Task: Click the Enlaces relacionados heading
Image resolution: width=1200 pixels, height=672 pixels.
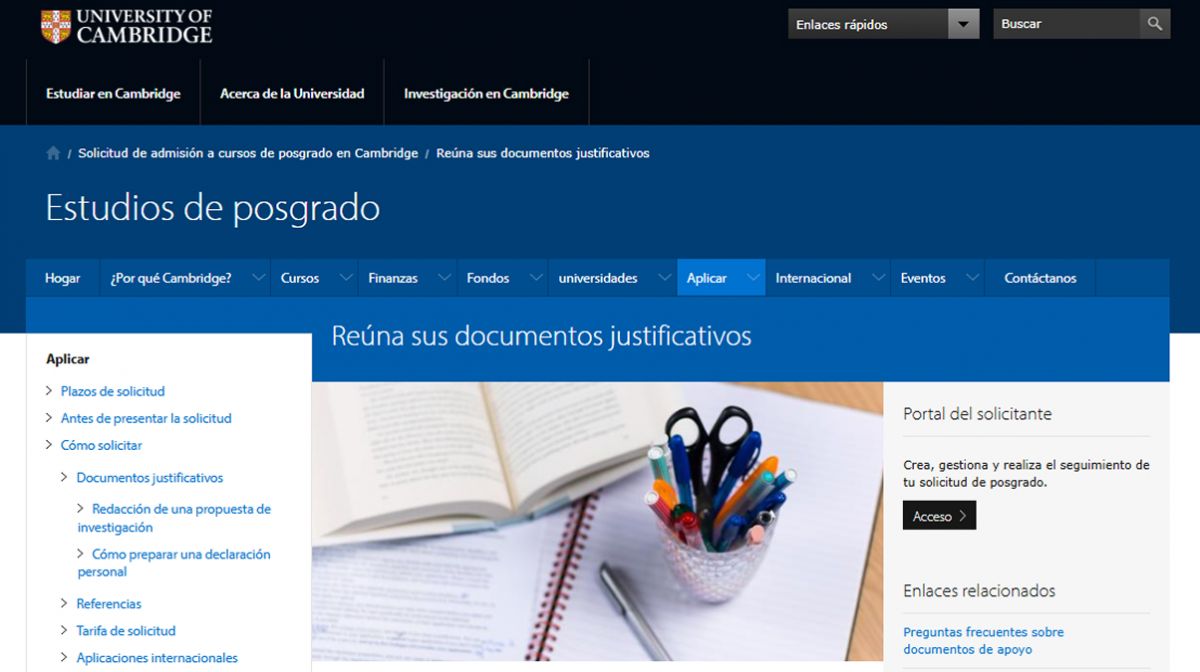Action: (x=979, y=591)
